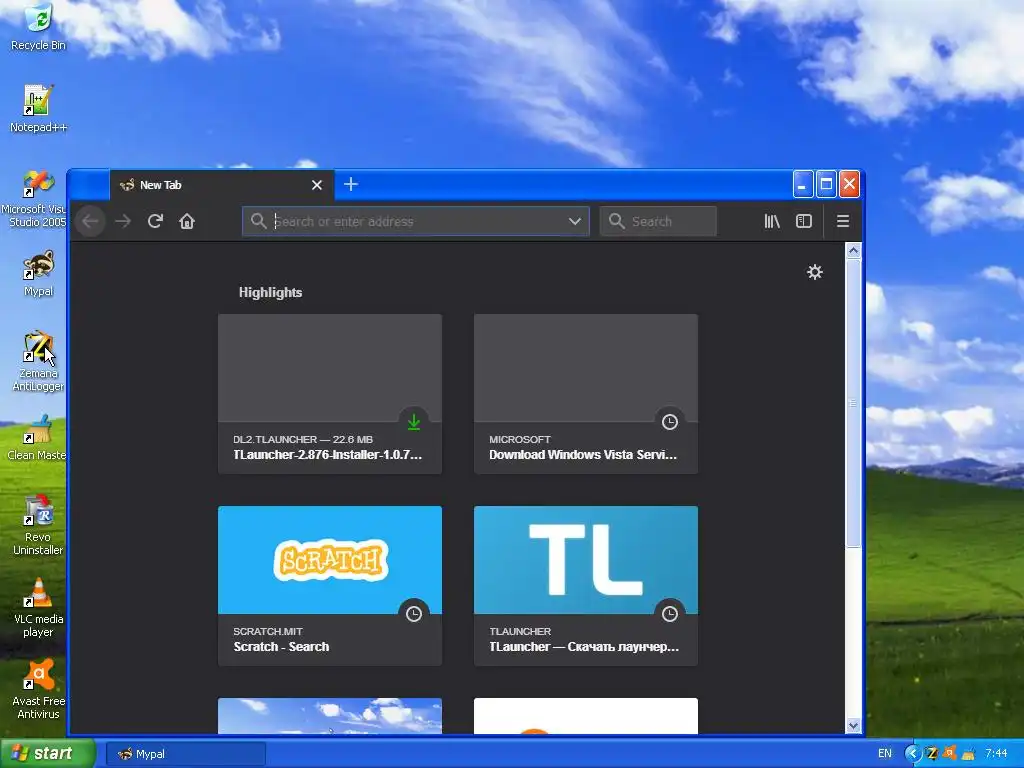Click green download icon on TLauncher card
Image resolution: width=1024 pixels, height=768 pixels.
point(414,423)
